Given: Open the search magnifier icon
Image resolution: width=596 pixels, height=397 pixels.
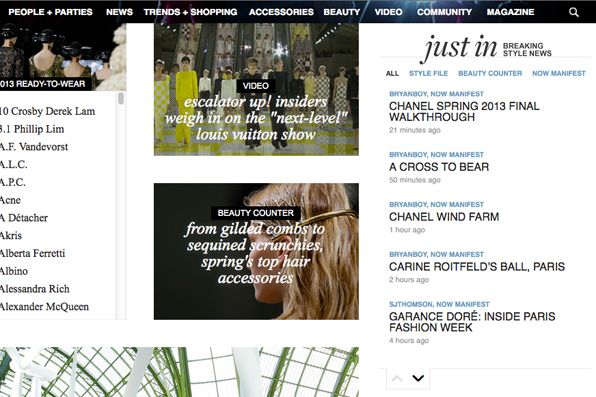Looking at the screenshot, I should [574, 12].
